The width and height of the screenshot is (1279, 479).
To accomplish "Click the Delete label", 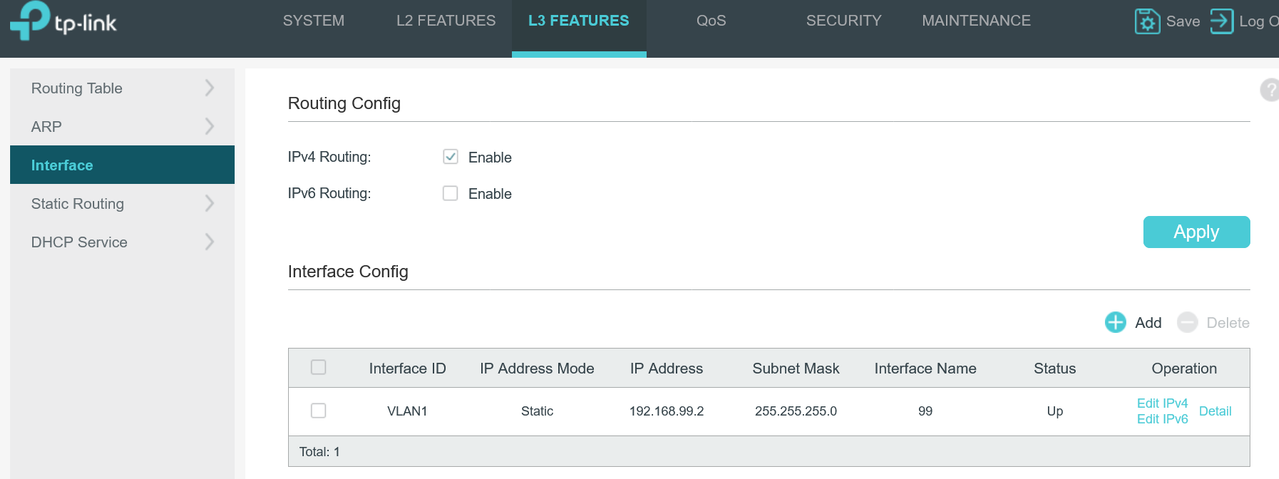I will tap(1228, 322).
